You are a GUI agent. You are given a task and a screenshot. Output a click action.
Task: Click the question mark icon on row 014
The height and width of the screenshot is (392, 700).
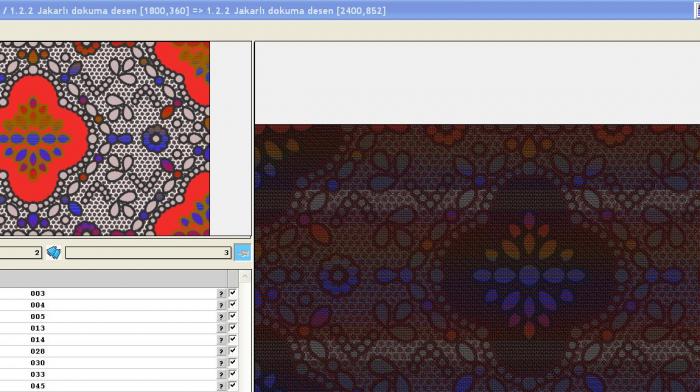pos(221,340)
